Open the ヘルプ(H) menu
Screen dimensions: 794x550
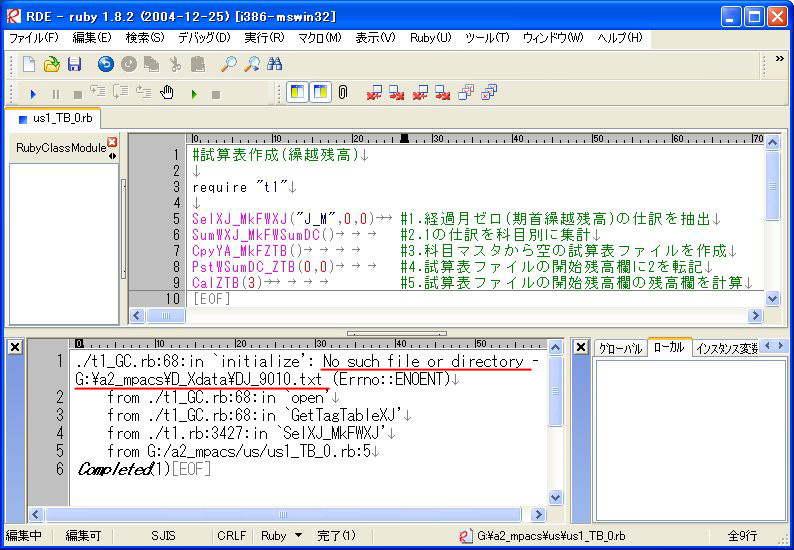pyautogui.click(x=620, y=38)
